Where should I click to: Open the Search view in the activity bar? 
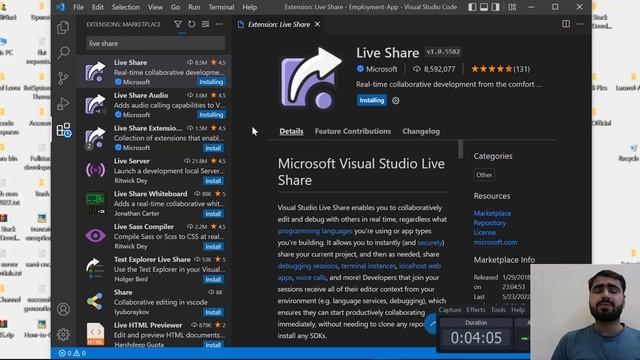pos(63,53)
